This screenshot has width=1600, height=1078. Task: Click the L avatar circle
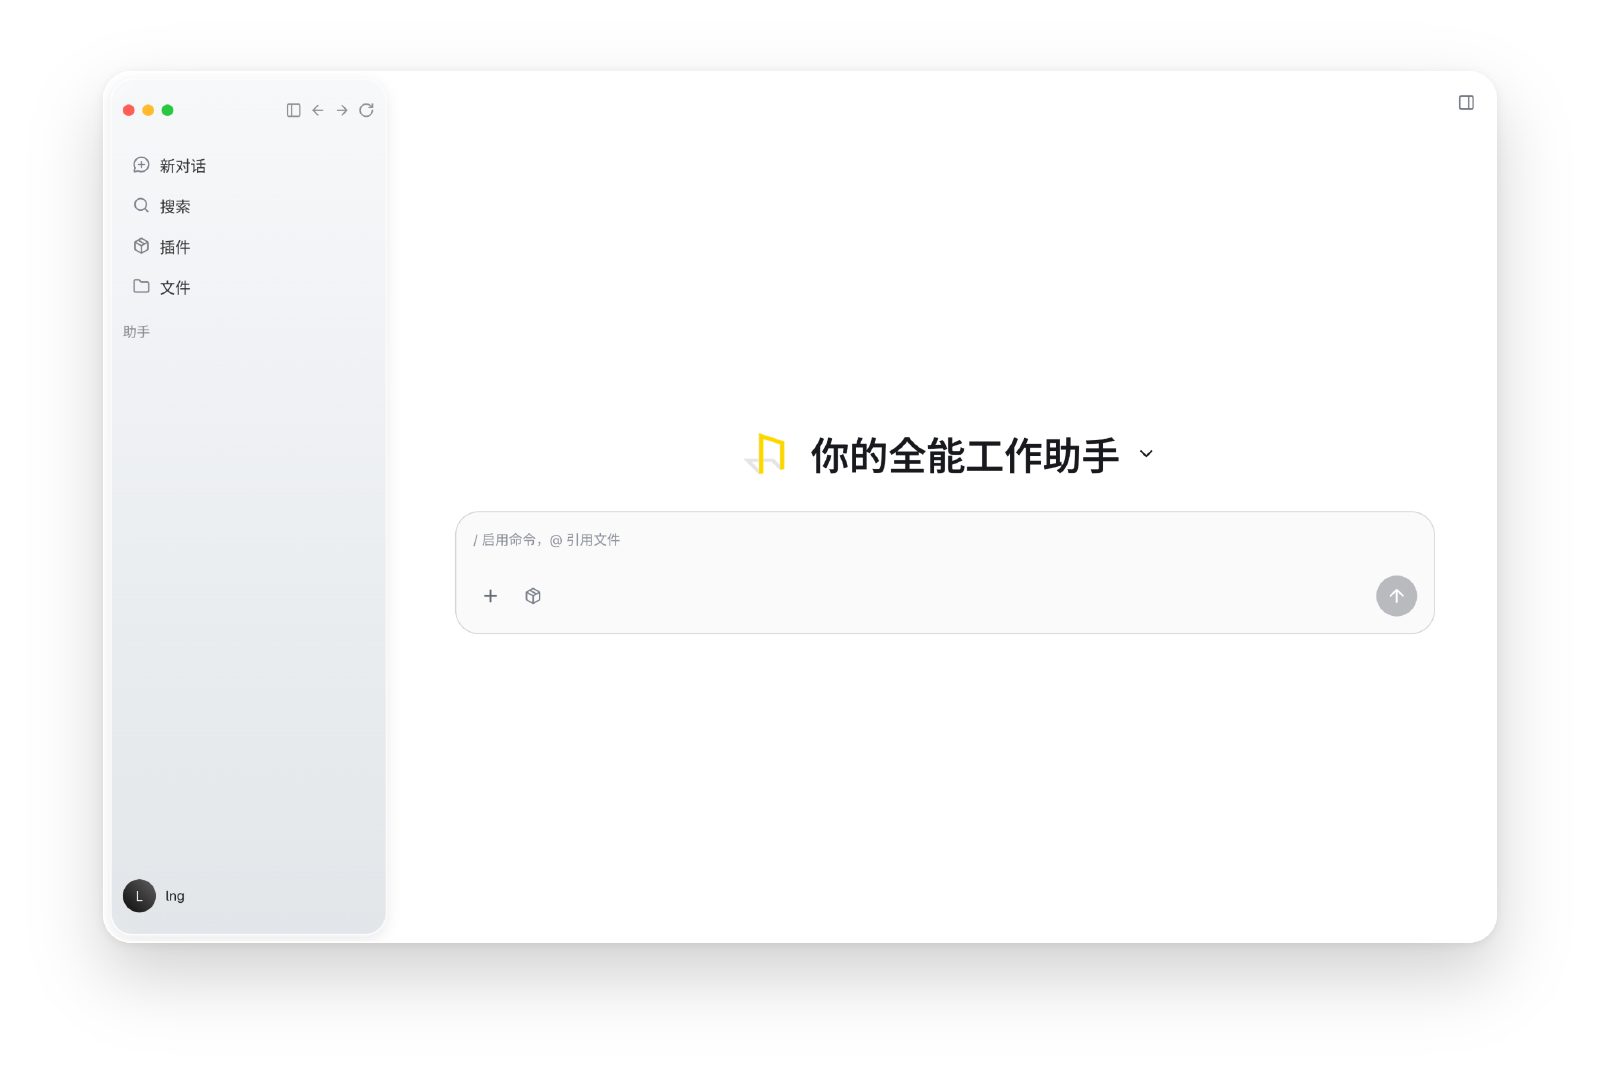(139, 896)
